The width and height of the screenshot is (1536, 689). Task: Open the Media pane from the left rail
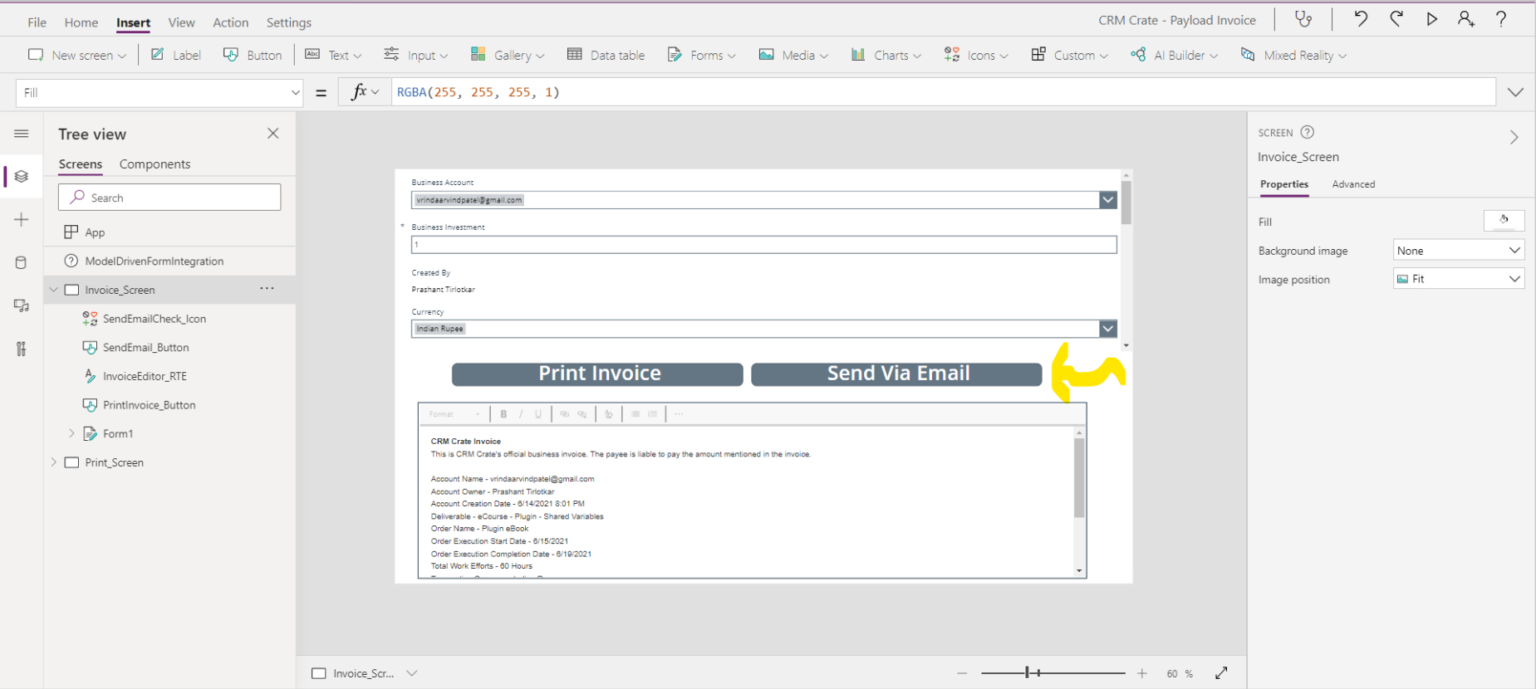(x=22, y=305)
